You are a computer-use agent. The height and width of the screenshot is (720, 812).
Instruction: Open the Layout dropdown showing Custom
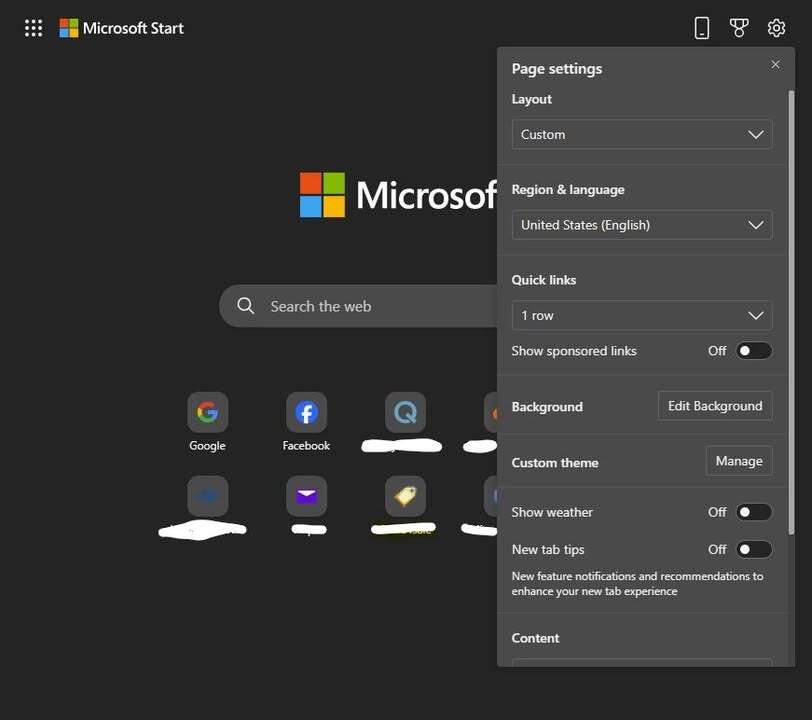641,134
